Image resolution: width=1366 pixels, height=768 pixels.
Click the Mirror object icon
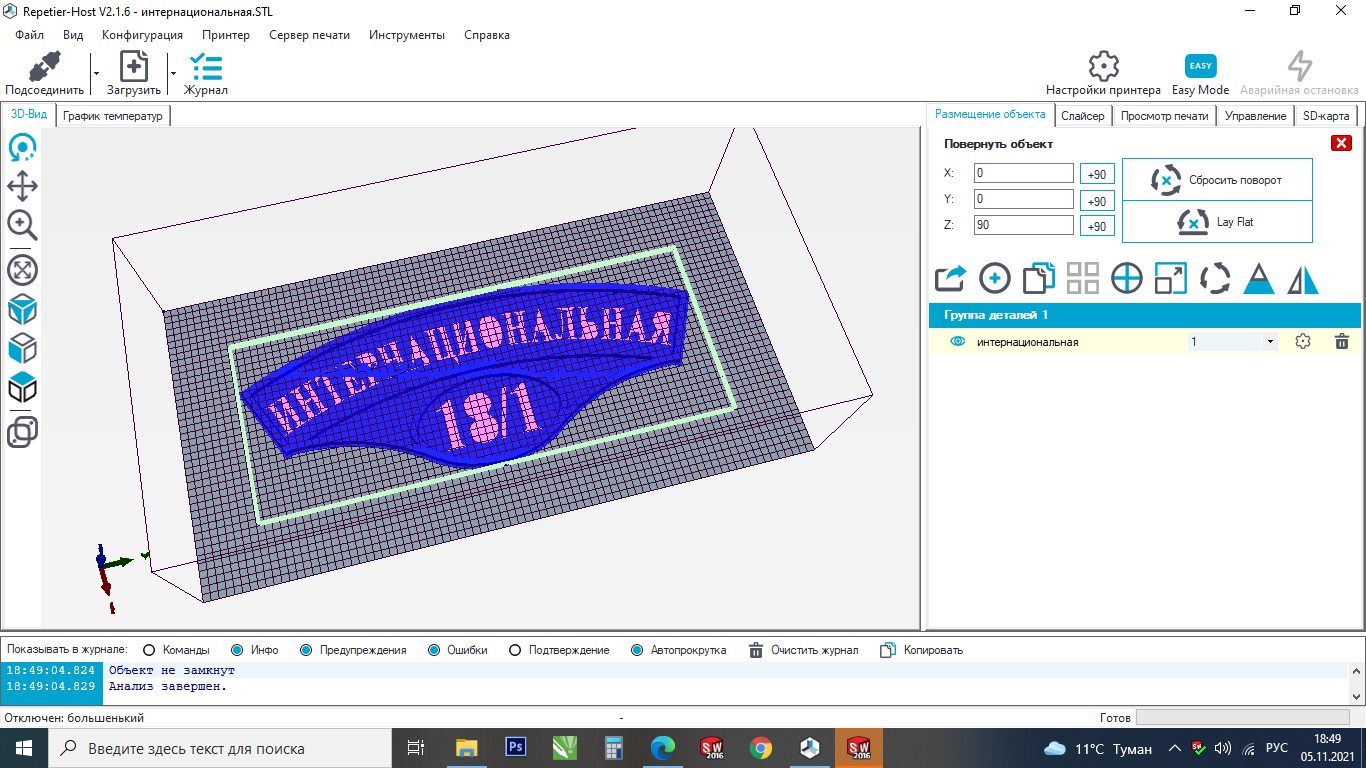(1303, 278)
